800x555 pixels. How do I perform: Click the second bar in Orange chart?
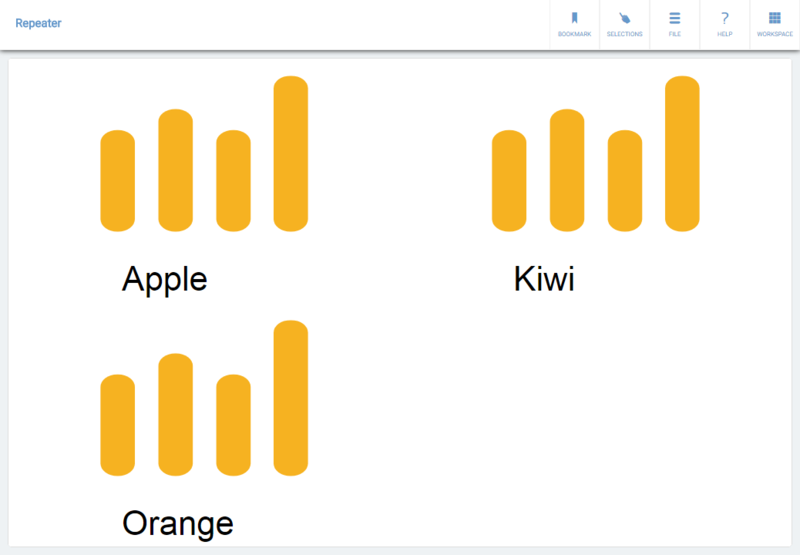click(176, 414)
